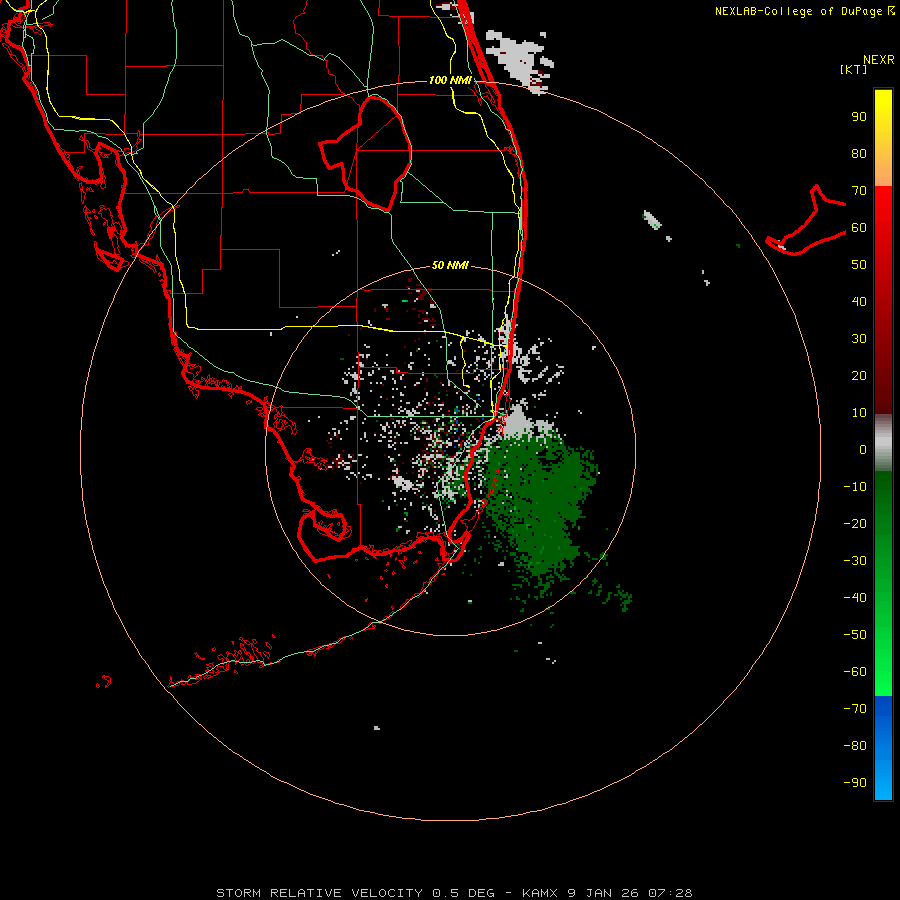The height and width of the screenshot is (900, 900).
Task: Click the positive 80 value on the velocity scale
Action: (x=859, y=154)
